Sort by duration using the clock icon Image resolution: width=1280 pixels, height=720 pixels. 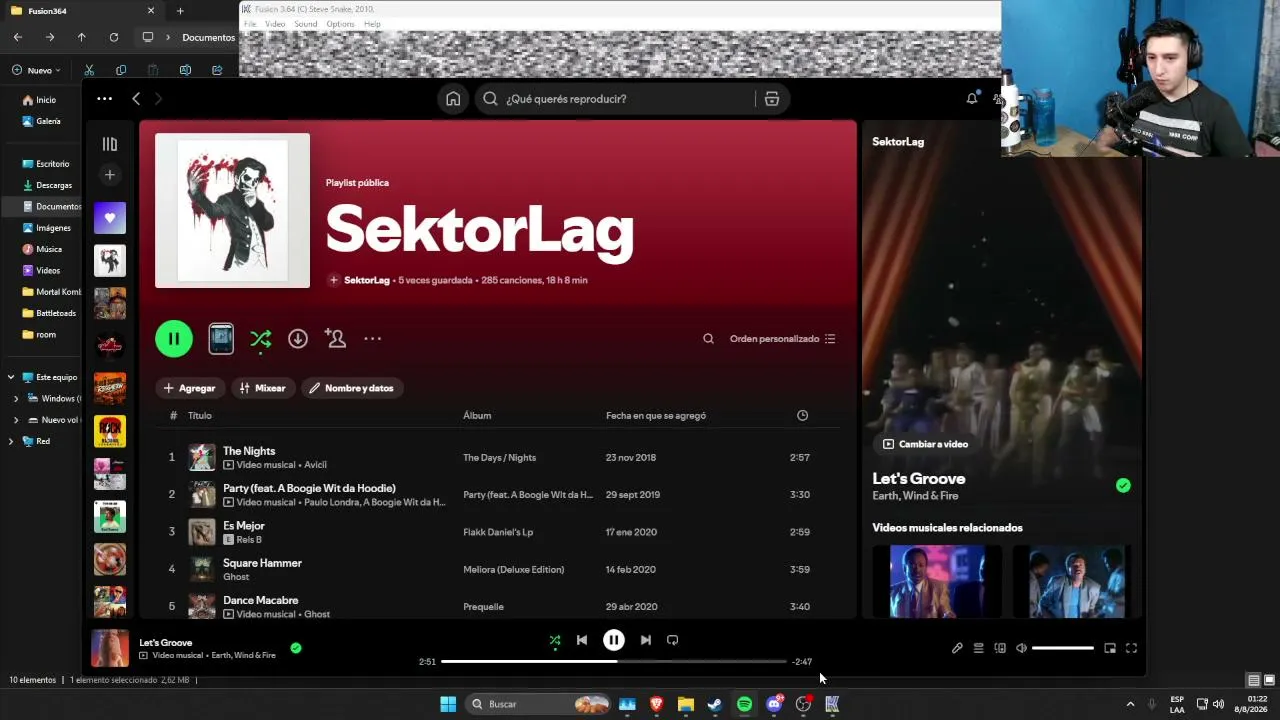point(802,416)
